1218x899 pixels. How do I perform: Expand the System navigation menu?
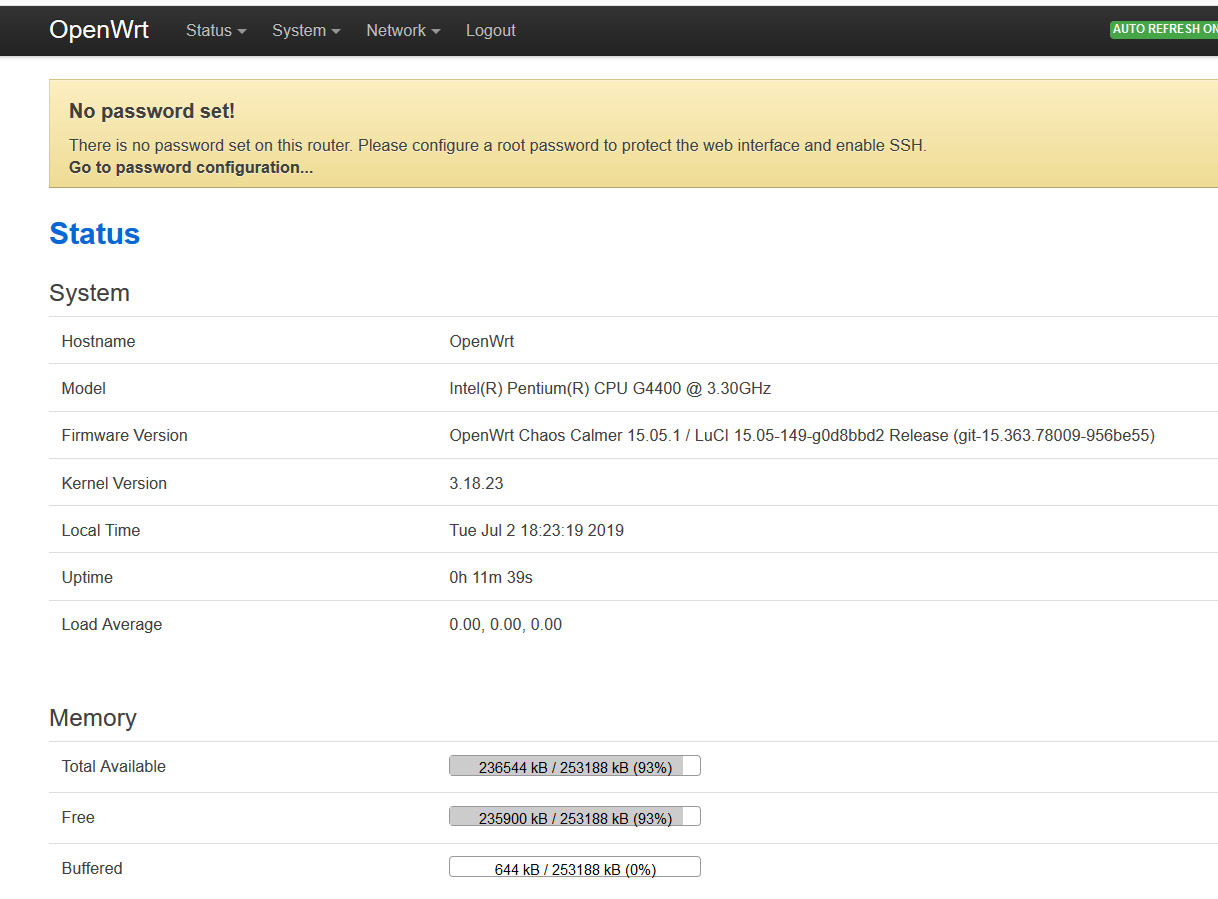coord(306,30)
